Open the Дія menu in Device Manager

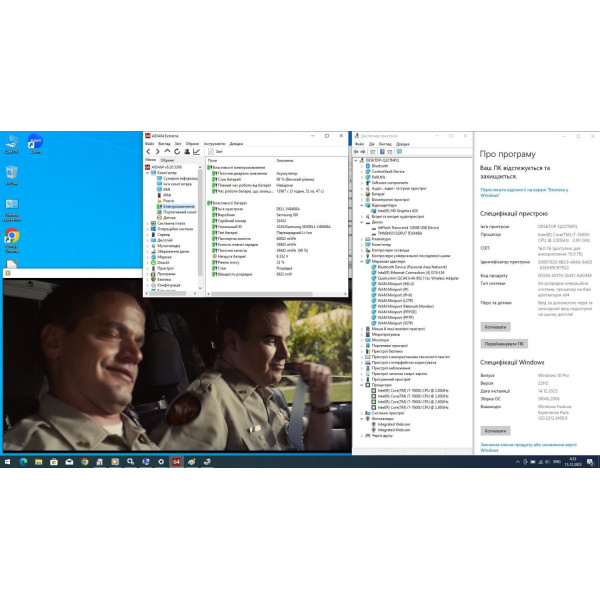tap(371, 144)
